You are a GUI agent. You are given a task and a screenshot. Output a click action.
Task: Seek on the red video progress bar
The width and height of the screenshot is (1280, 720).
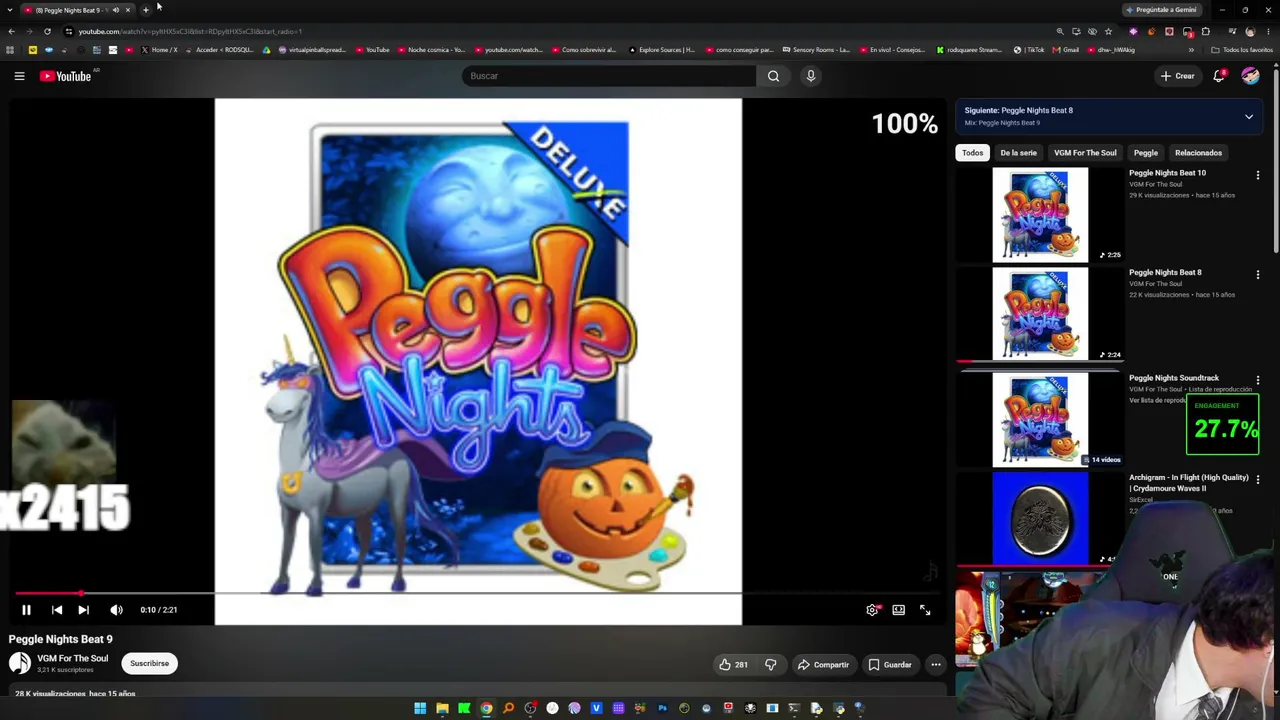pyautogui.click(x=478, y=593)
